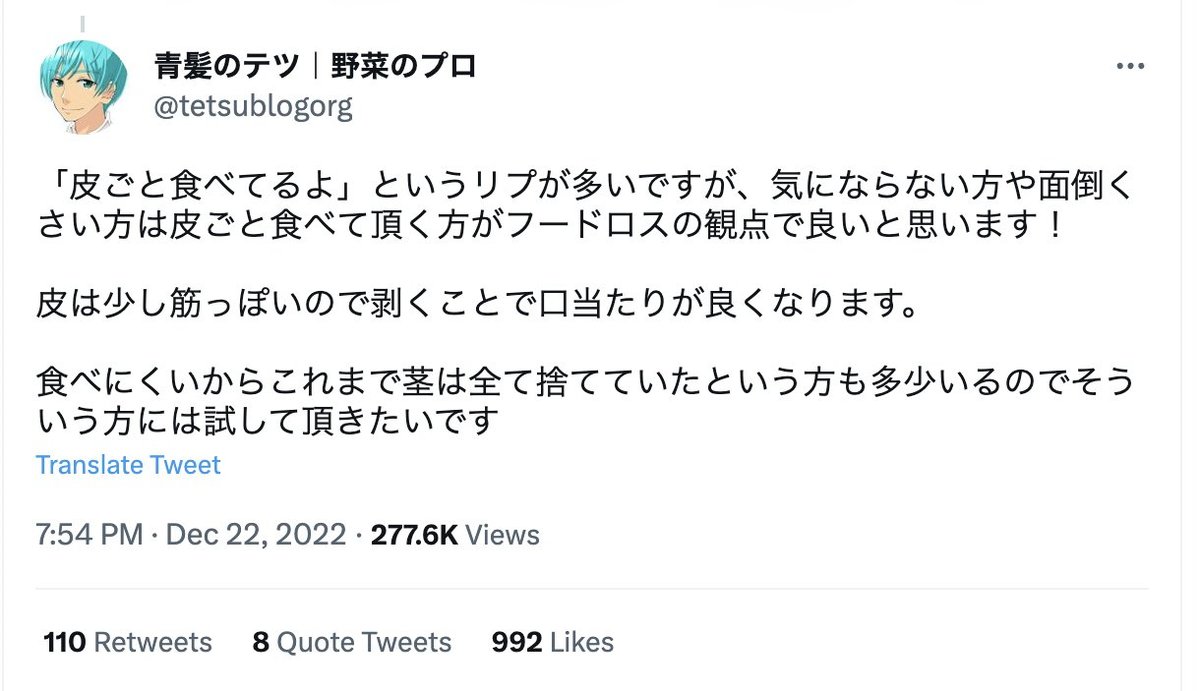
Task: Open the tweet's more options menu
Action: [1129, 67]
